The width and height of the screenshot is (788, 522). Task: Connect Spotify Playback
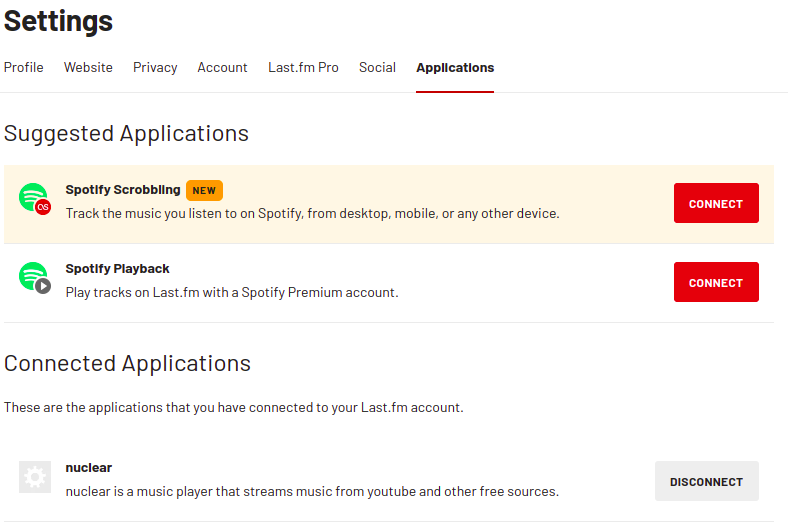pos(716,282)
